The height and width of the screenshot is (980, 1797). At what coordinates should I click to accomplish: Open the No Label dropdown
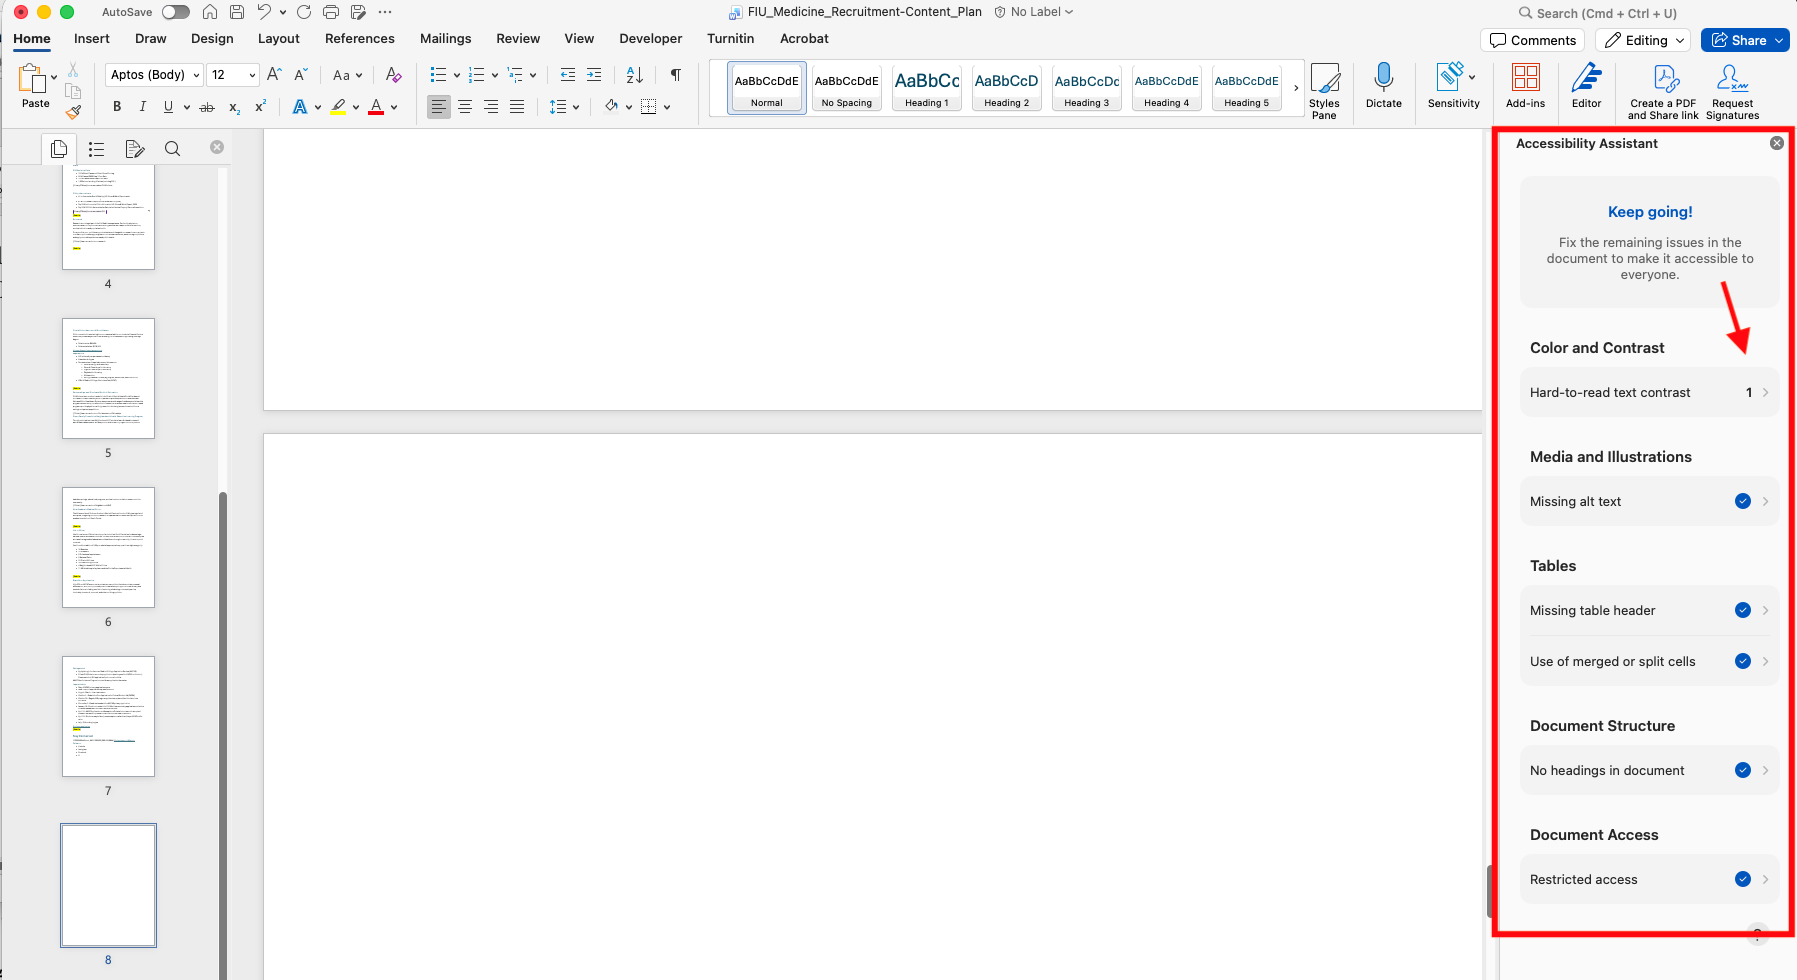click(1034, 12)
